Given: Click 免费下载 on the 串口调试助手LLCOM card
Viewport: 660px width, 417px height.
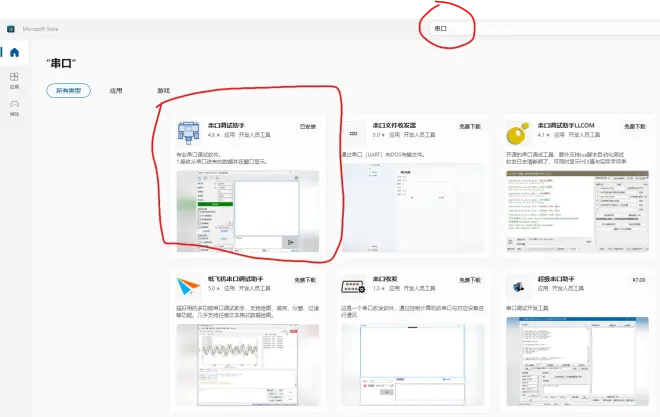Looking at the screenshot, I should (635, 126).
